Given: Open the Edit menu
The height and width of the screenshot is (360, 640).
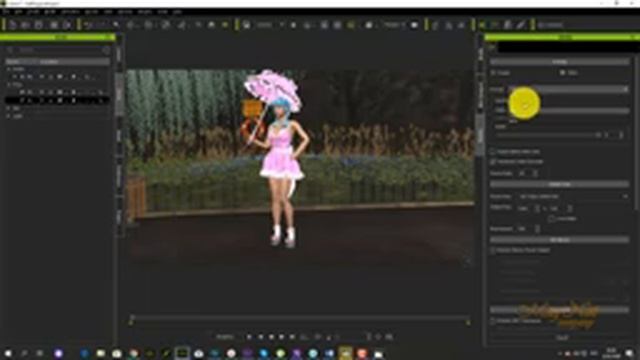Looking at the screenshot, I should tap(18, 12).
